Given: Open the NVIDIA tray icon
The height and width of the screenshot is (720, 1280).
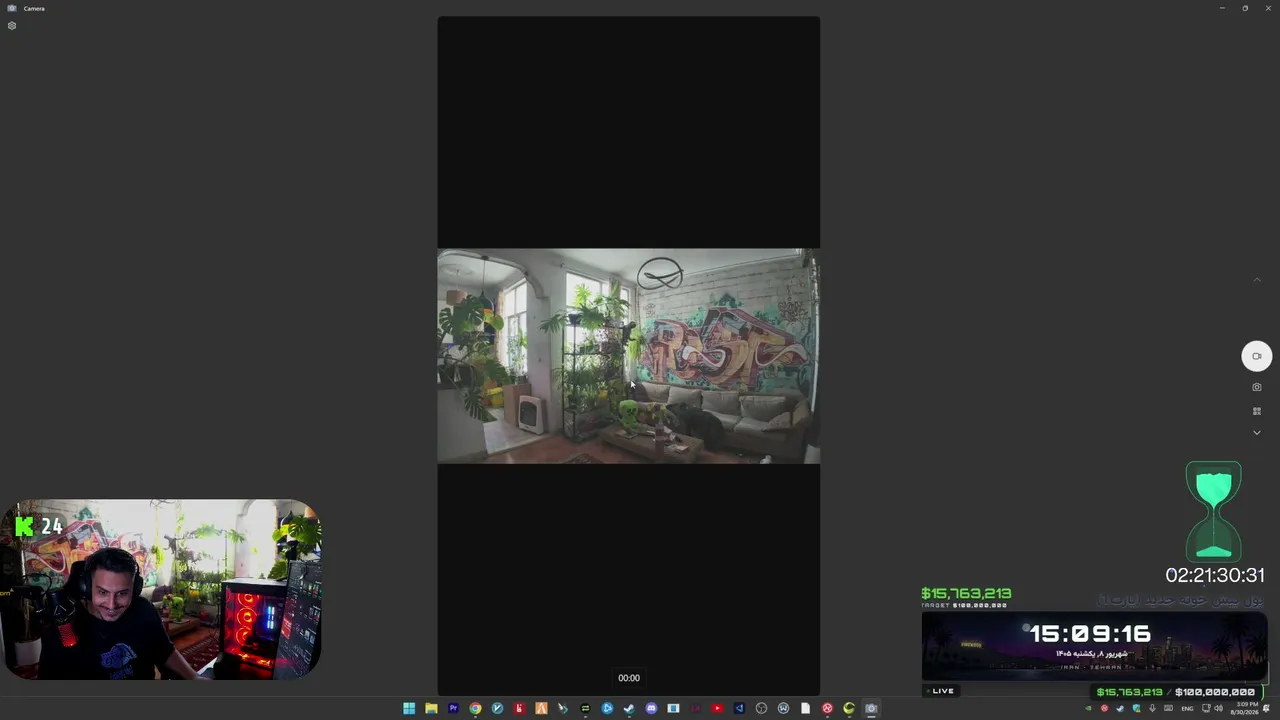Looking at the screenshot, I should 1089,709.
